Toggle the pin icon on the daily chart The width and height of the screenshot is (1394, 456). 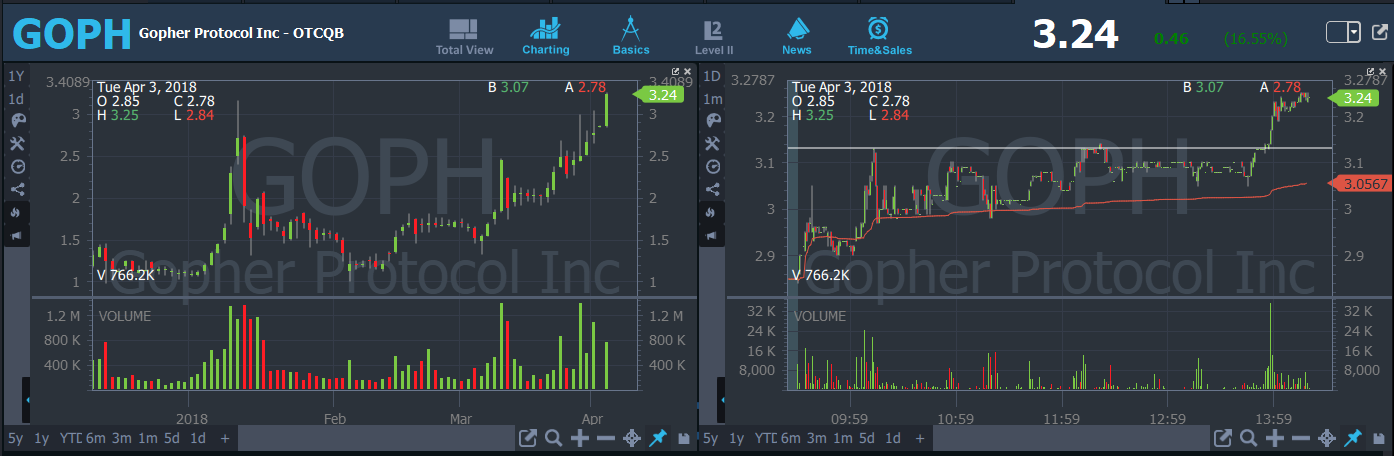658,438
